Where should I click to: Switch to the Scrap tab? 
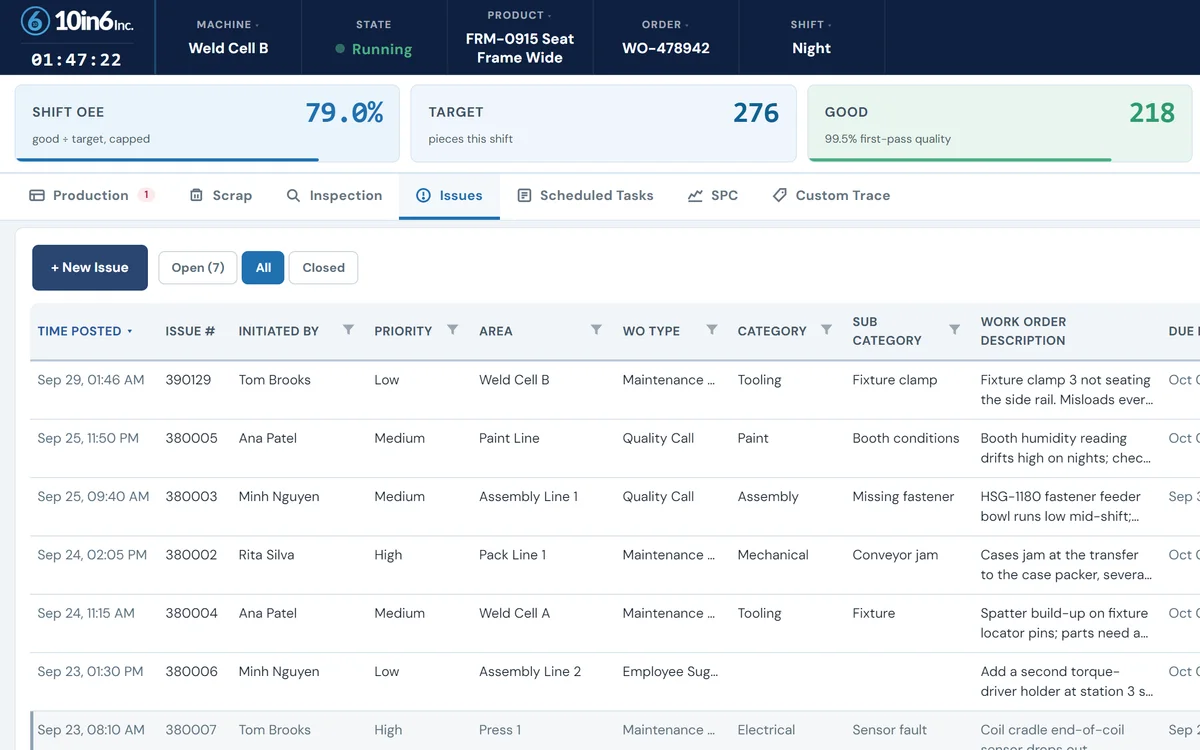[221, 196]
